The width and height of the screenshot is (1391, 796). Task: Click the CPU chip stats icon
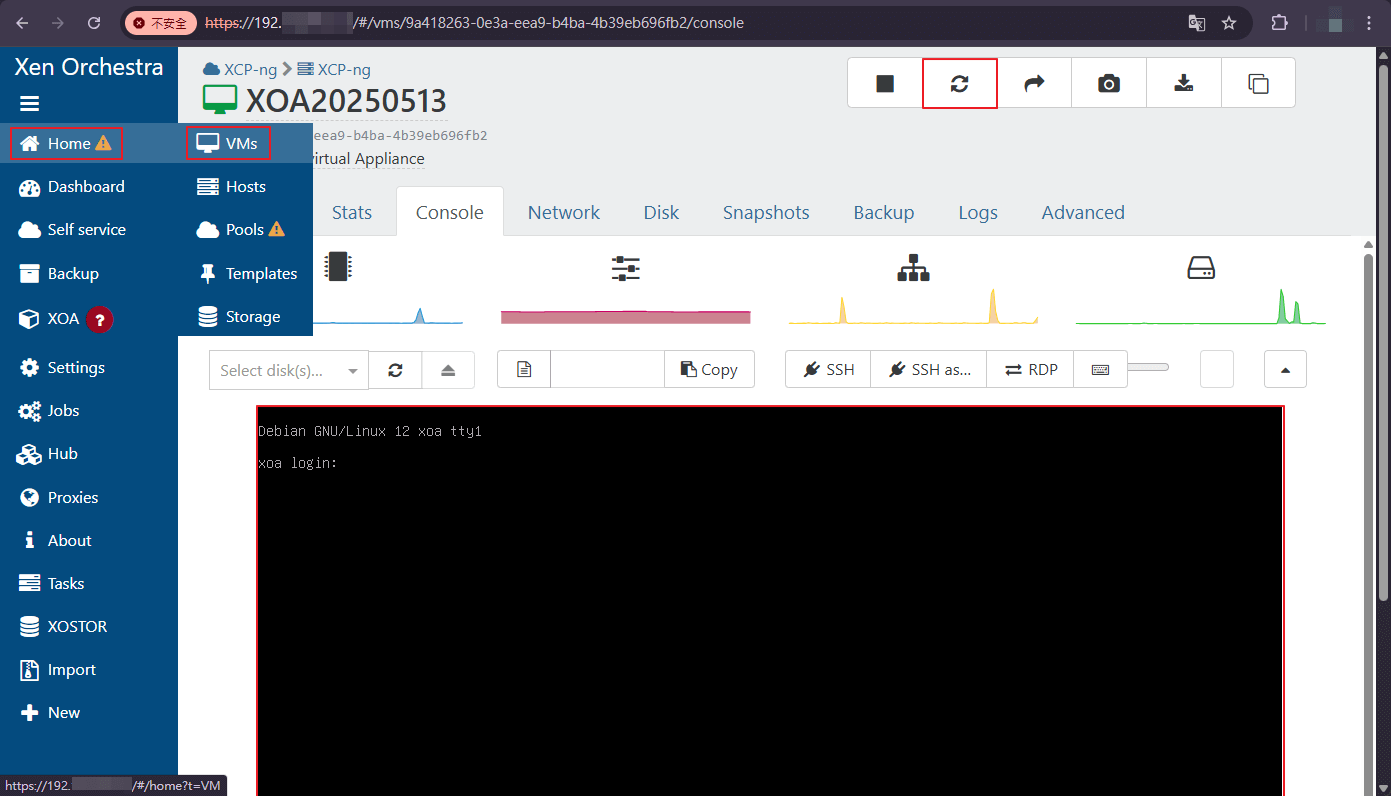339,267
